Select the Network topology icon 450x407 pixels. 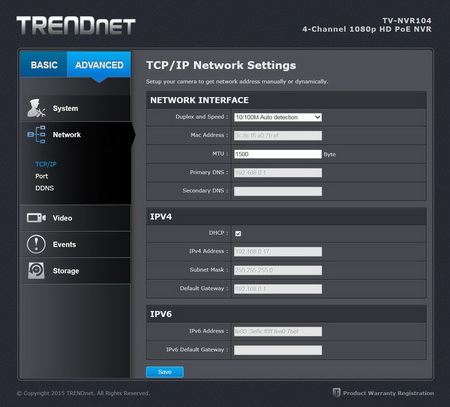36,135
